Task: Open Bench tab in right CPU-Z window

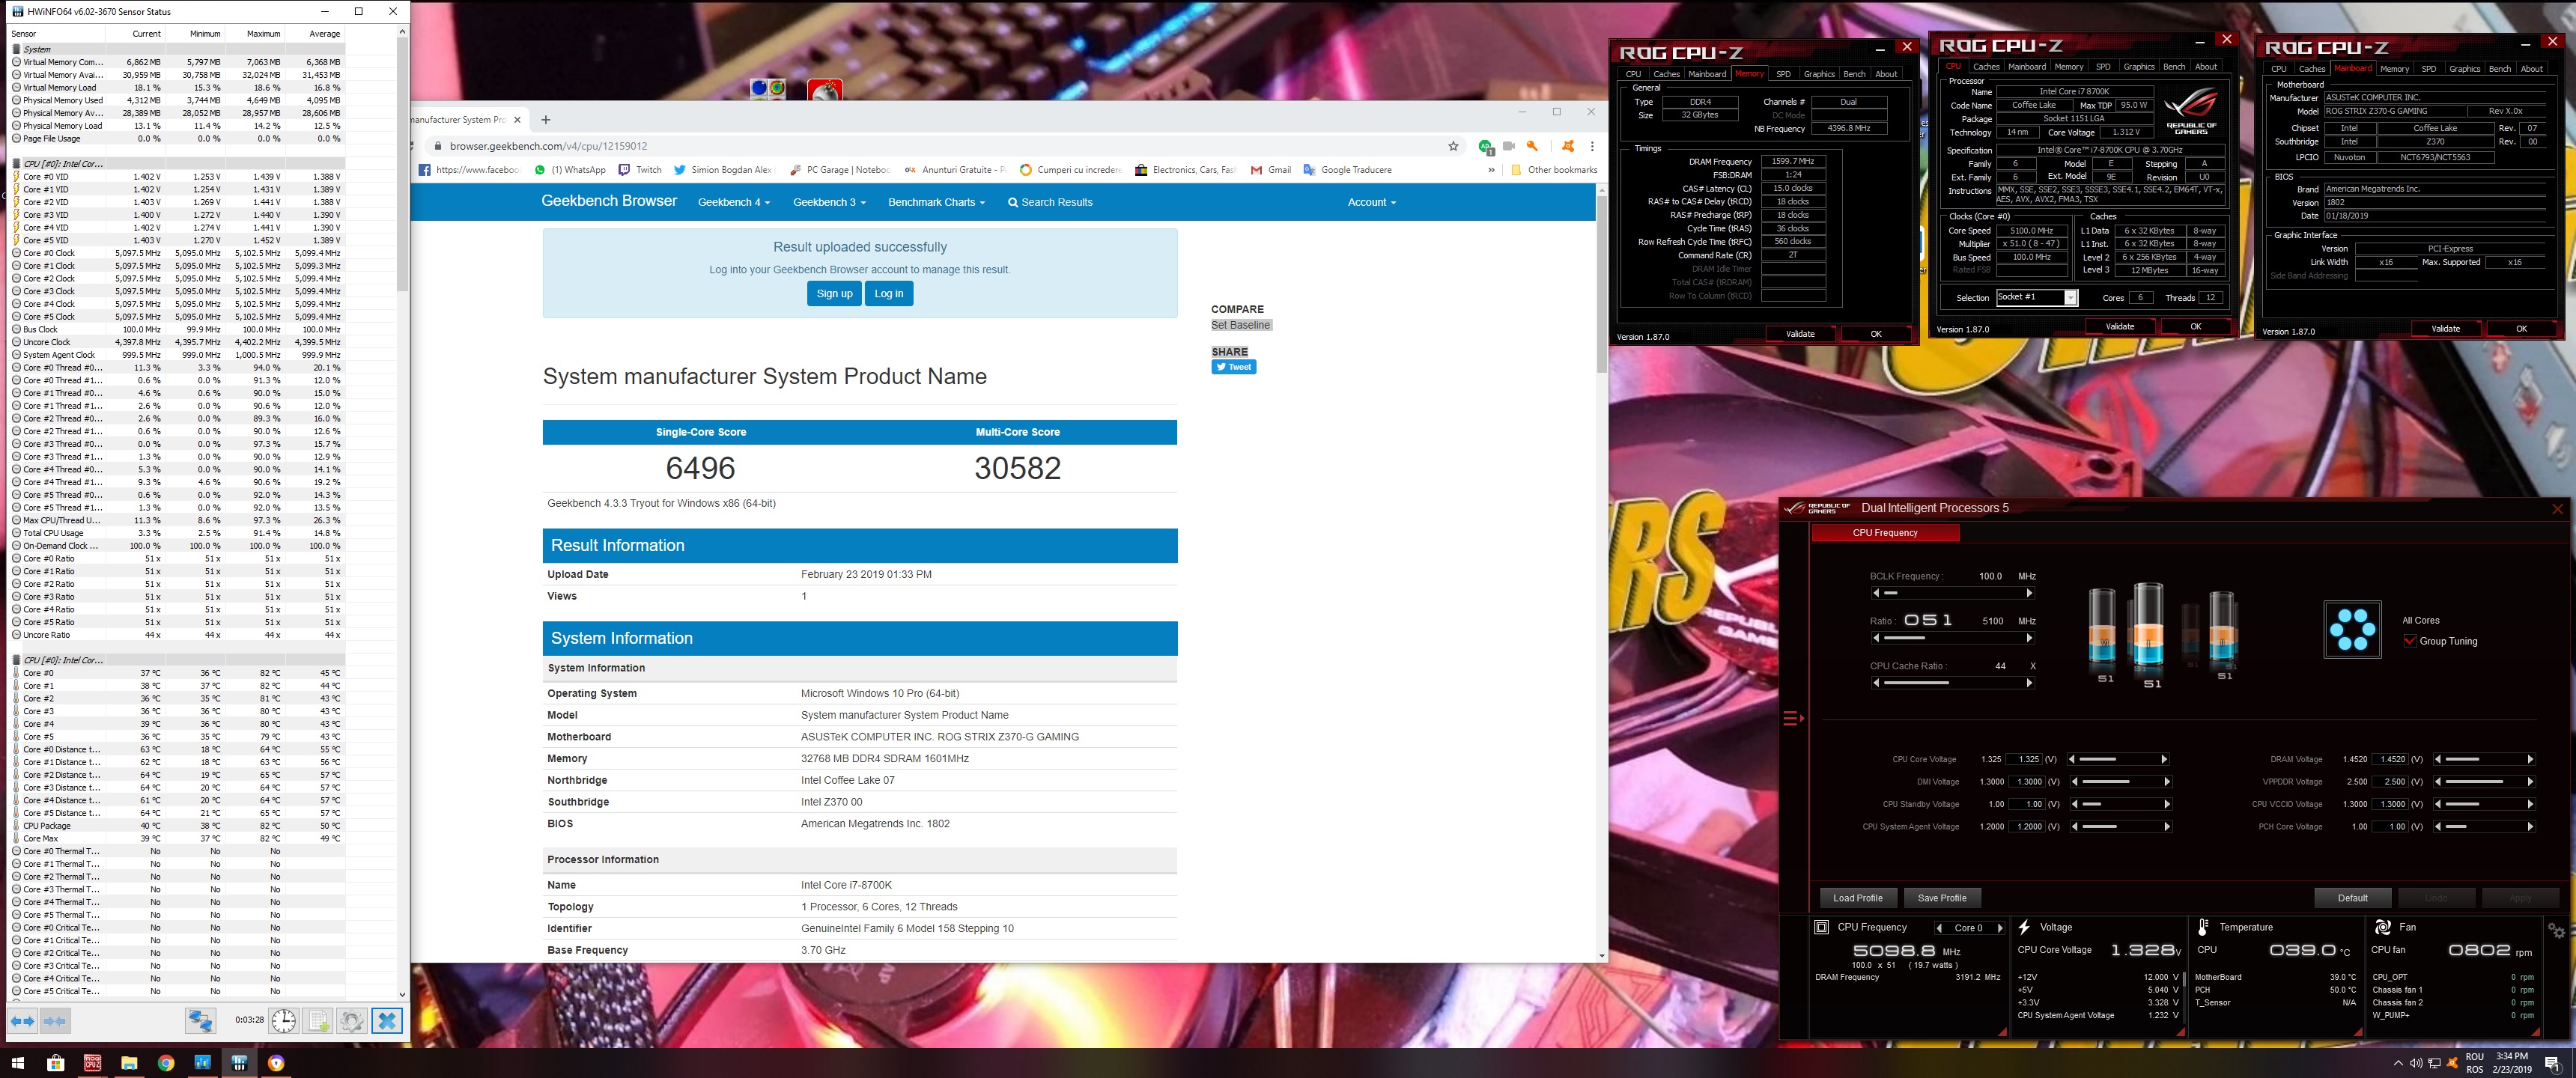Action: click(x=2499, y=69)
